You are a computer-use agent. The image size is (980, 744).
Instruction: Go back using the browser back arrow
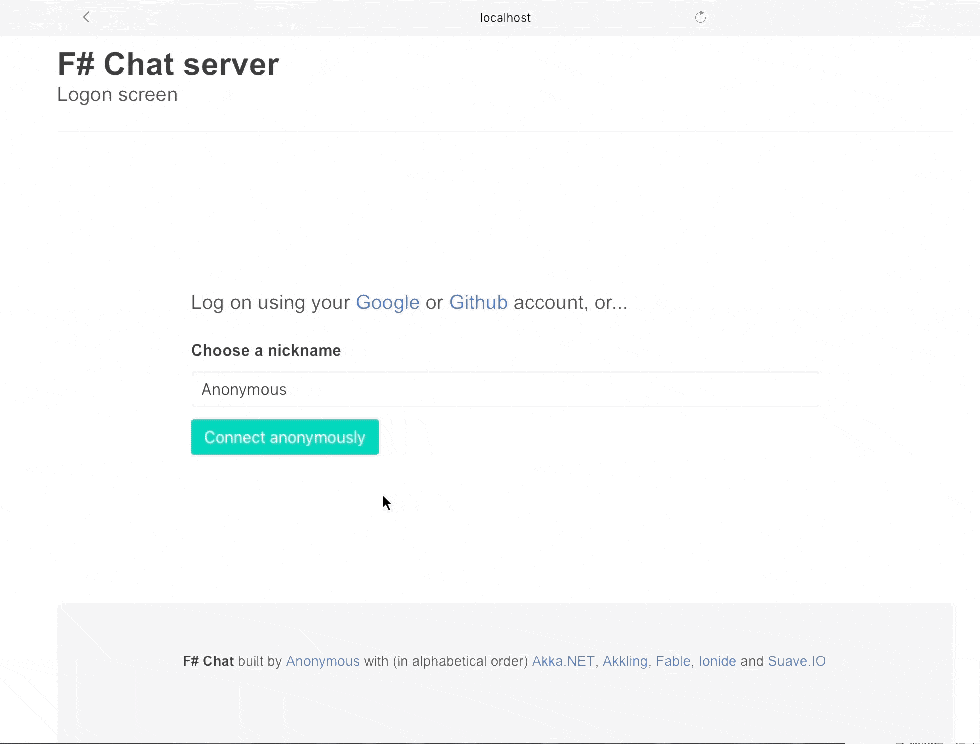[86, 17]
